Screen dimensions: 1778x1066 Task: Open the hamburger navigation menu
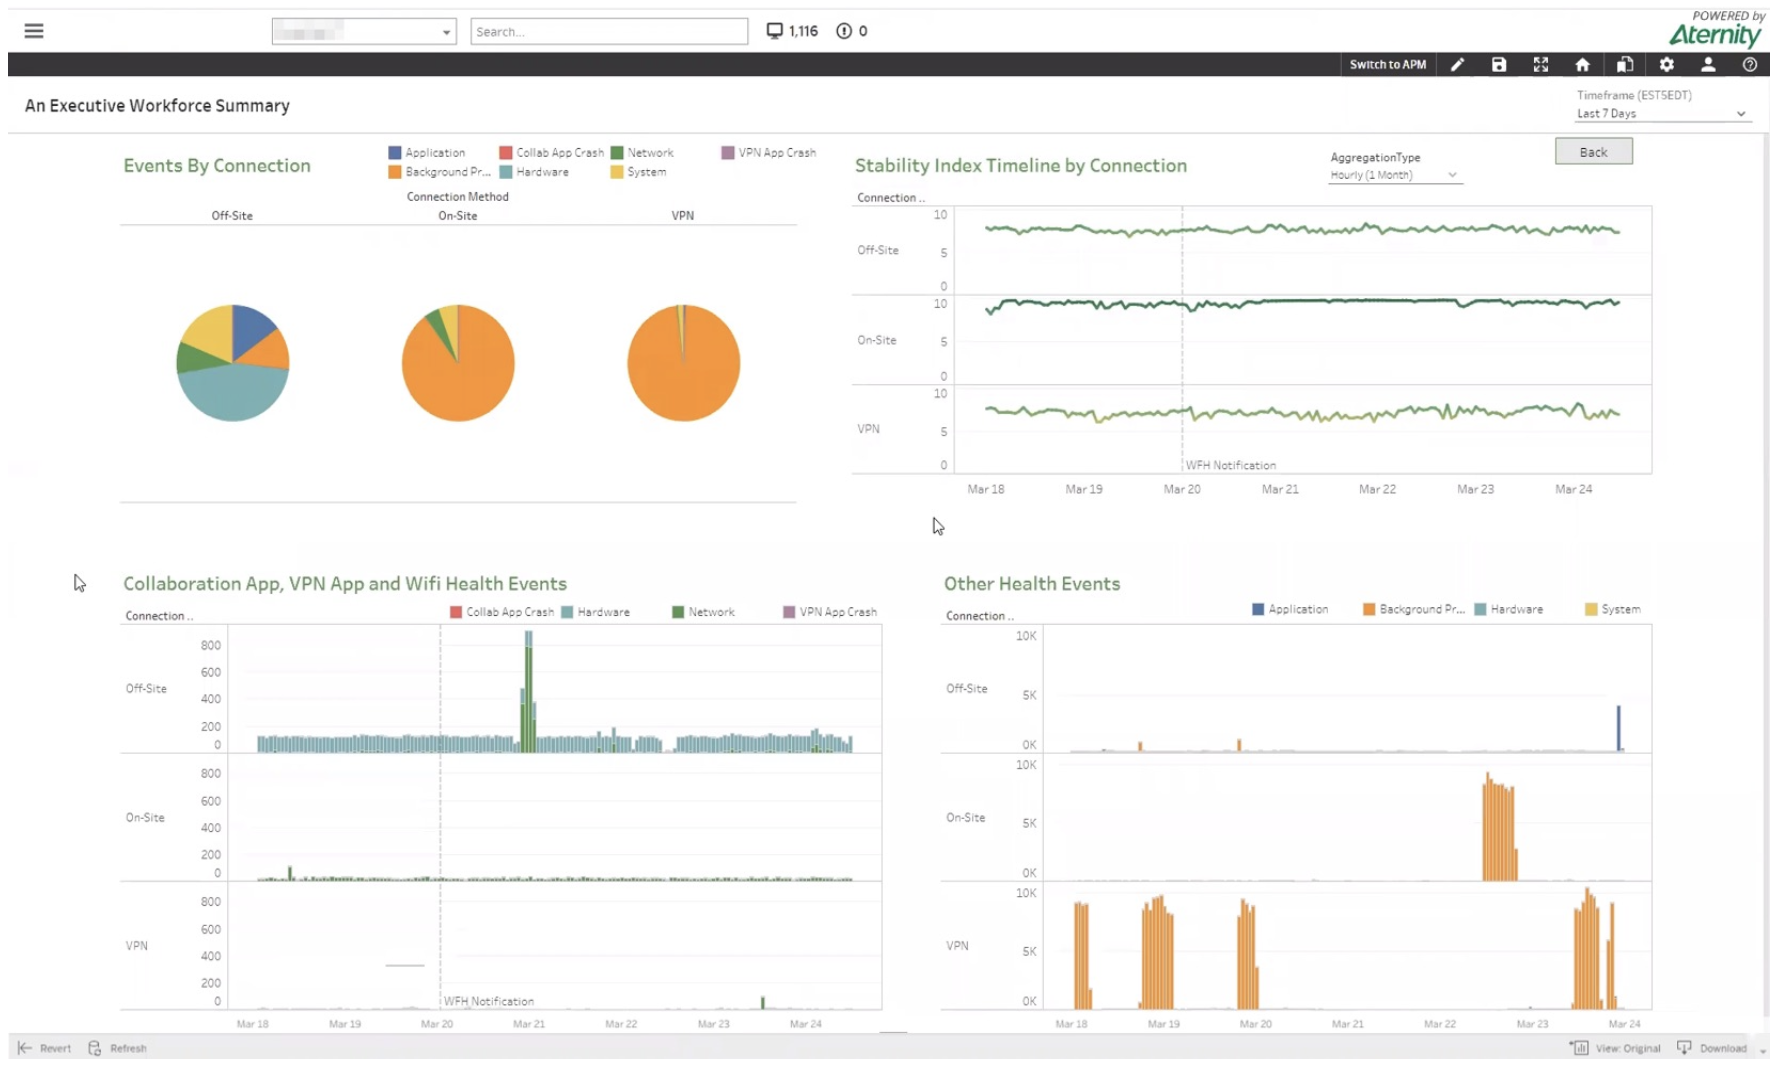pos(34,31)
